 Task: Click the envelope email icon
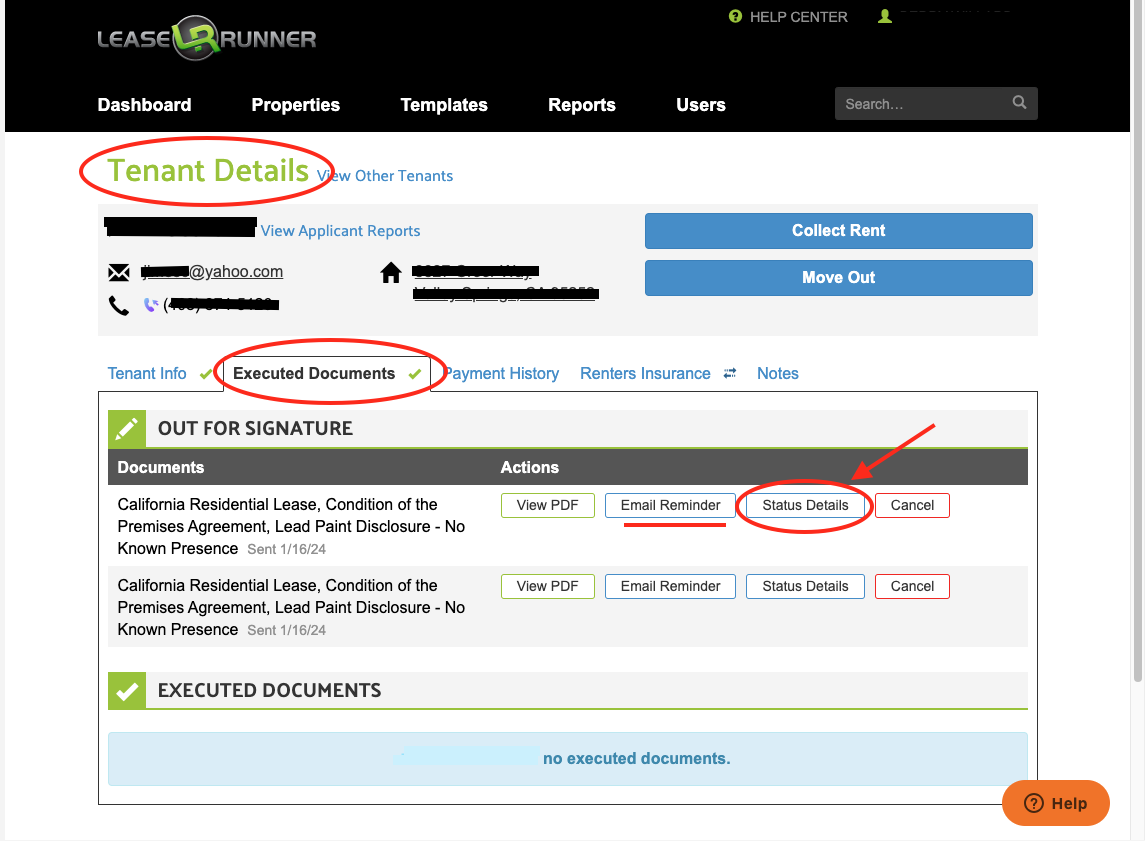[x=119, y=273]
